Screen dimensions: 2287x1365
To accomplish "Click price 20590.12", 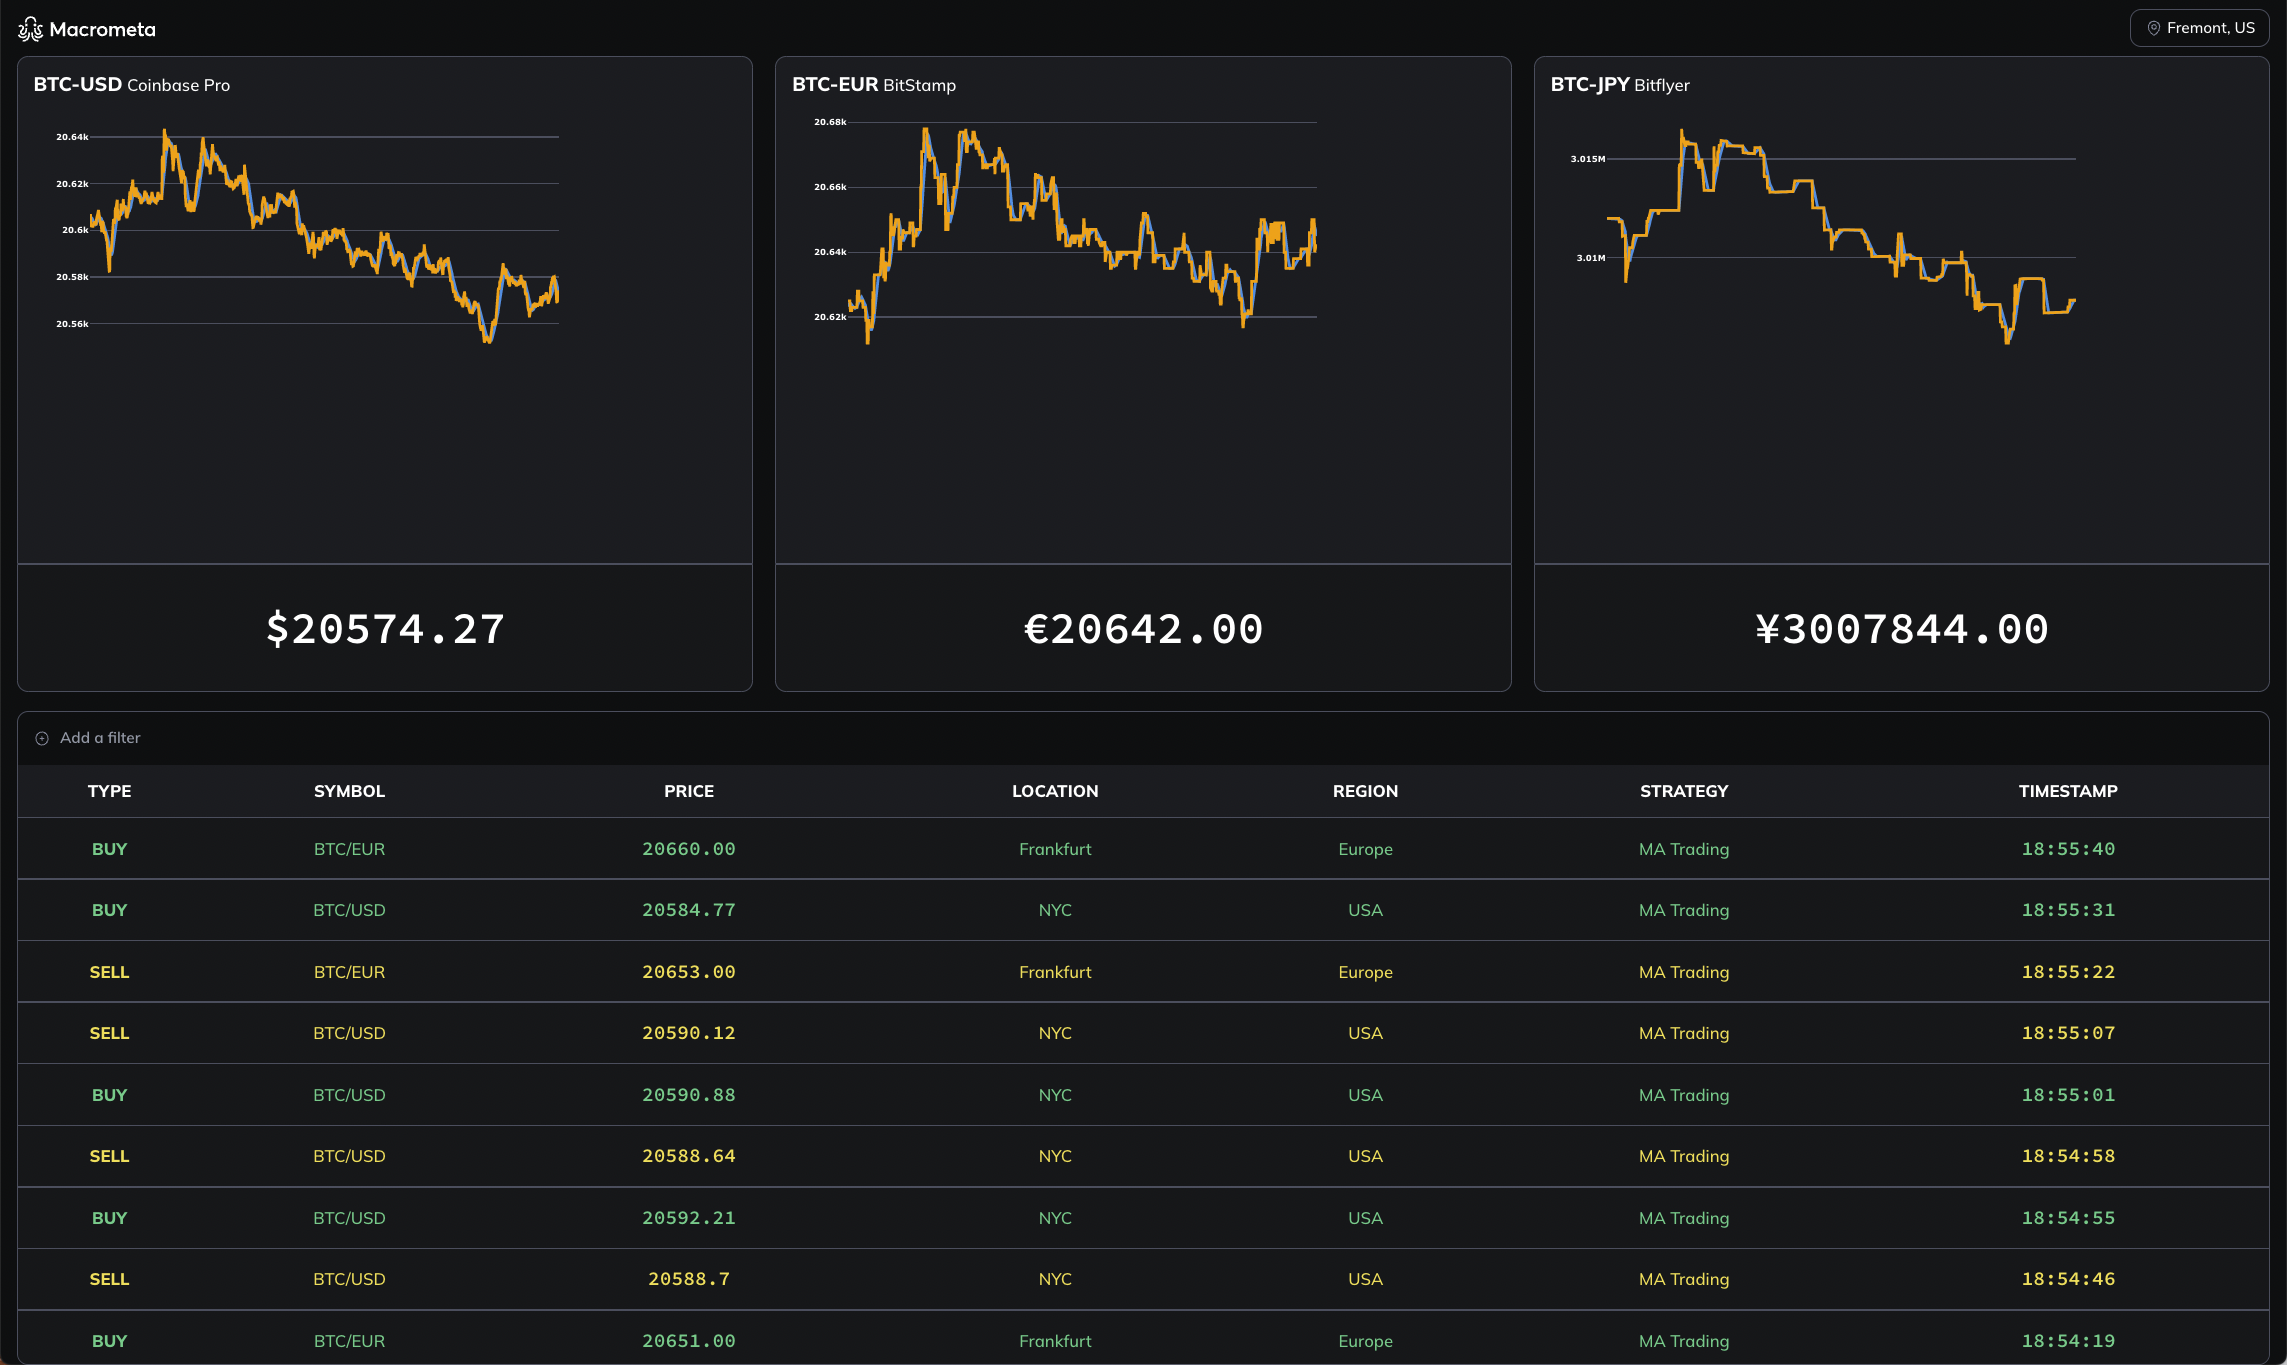I will (689, 1033).
